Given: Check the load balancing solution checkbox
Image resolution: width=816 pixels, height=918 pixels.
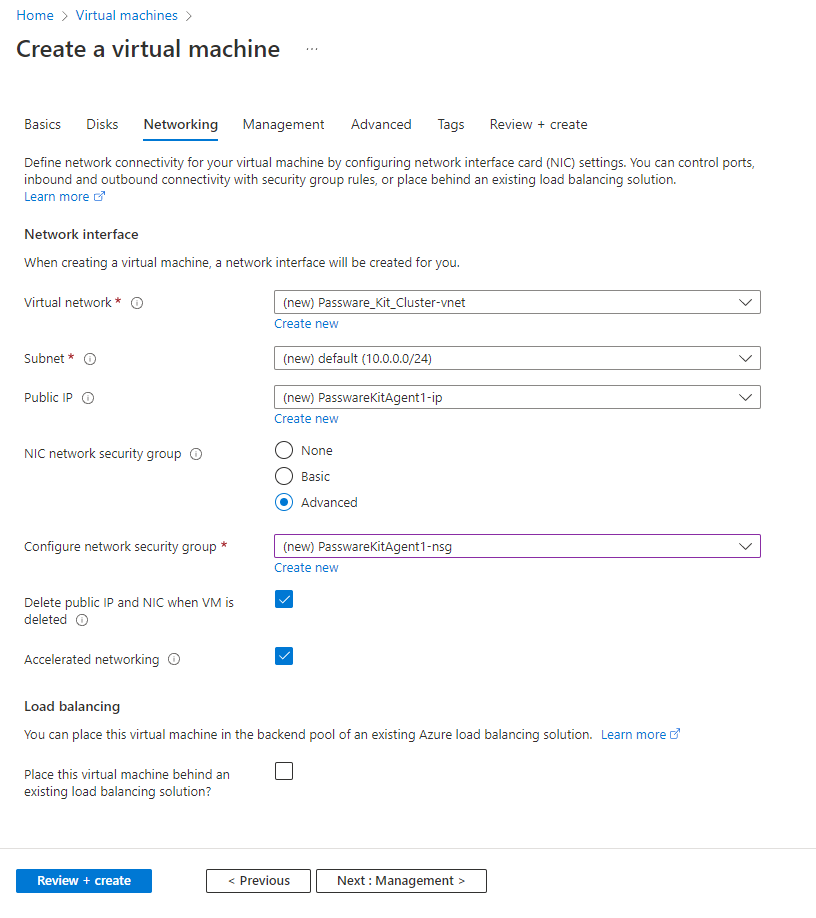Looking at the screenshot, I should [284, 772].
